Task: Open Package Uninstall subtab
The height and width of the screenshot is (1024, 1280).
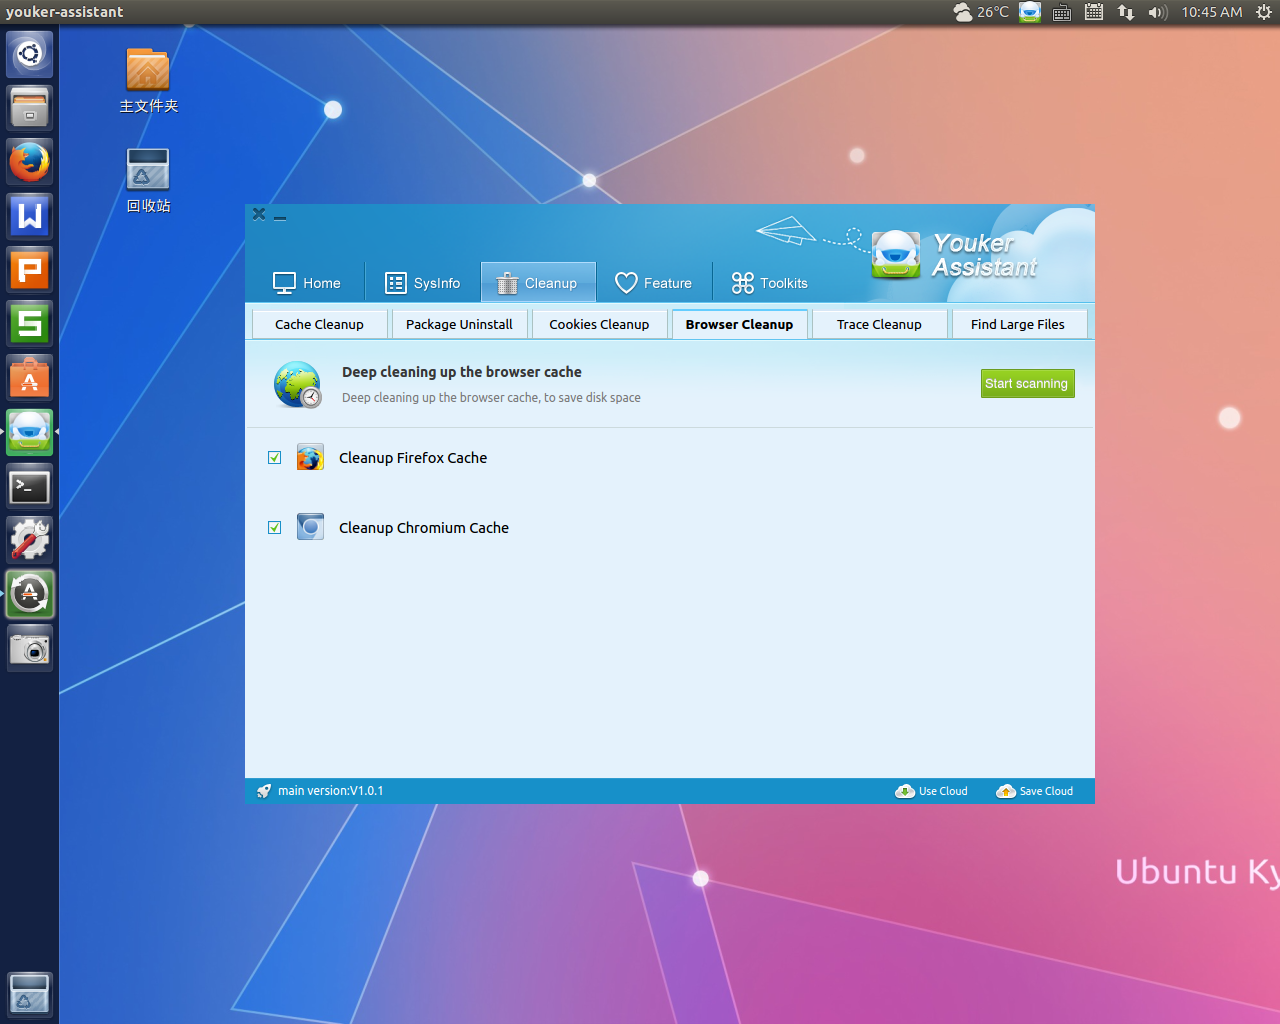Action: pos(459,324)
